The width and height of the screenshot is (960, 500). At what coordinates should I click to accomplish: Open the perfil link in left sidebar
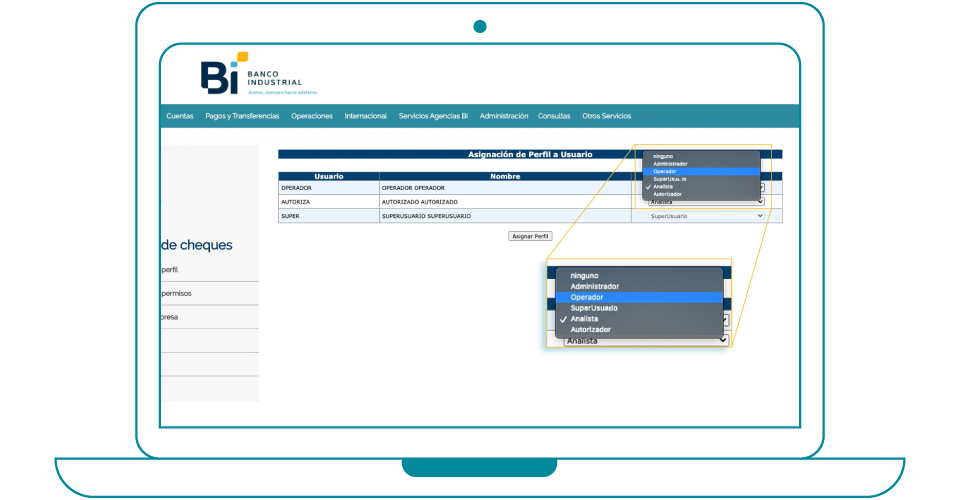pyautogui.click(x=170, y=270)
